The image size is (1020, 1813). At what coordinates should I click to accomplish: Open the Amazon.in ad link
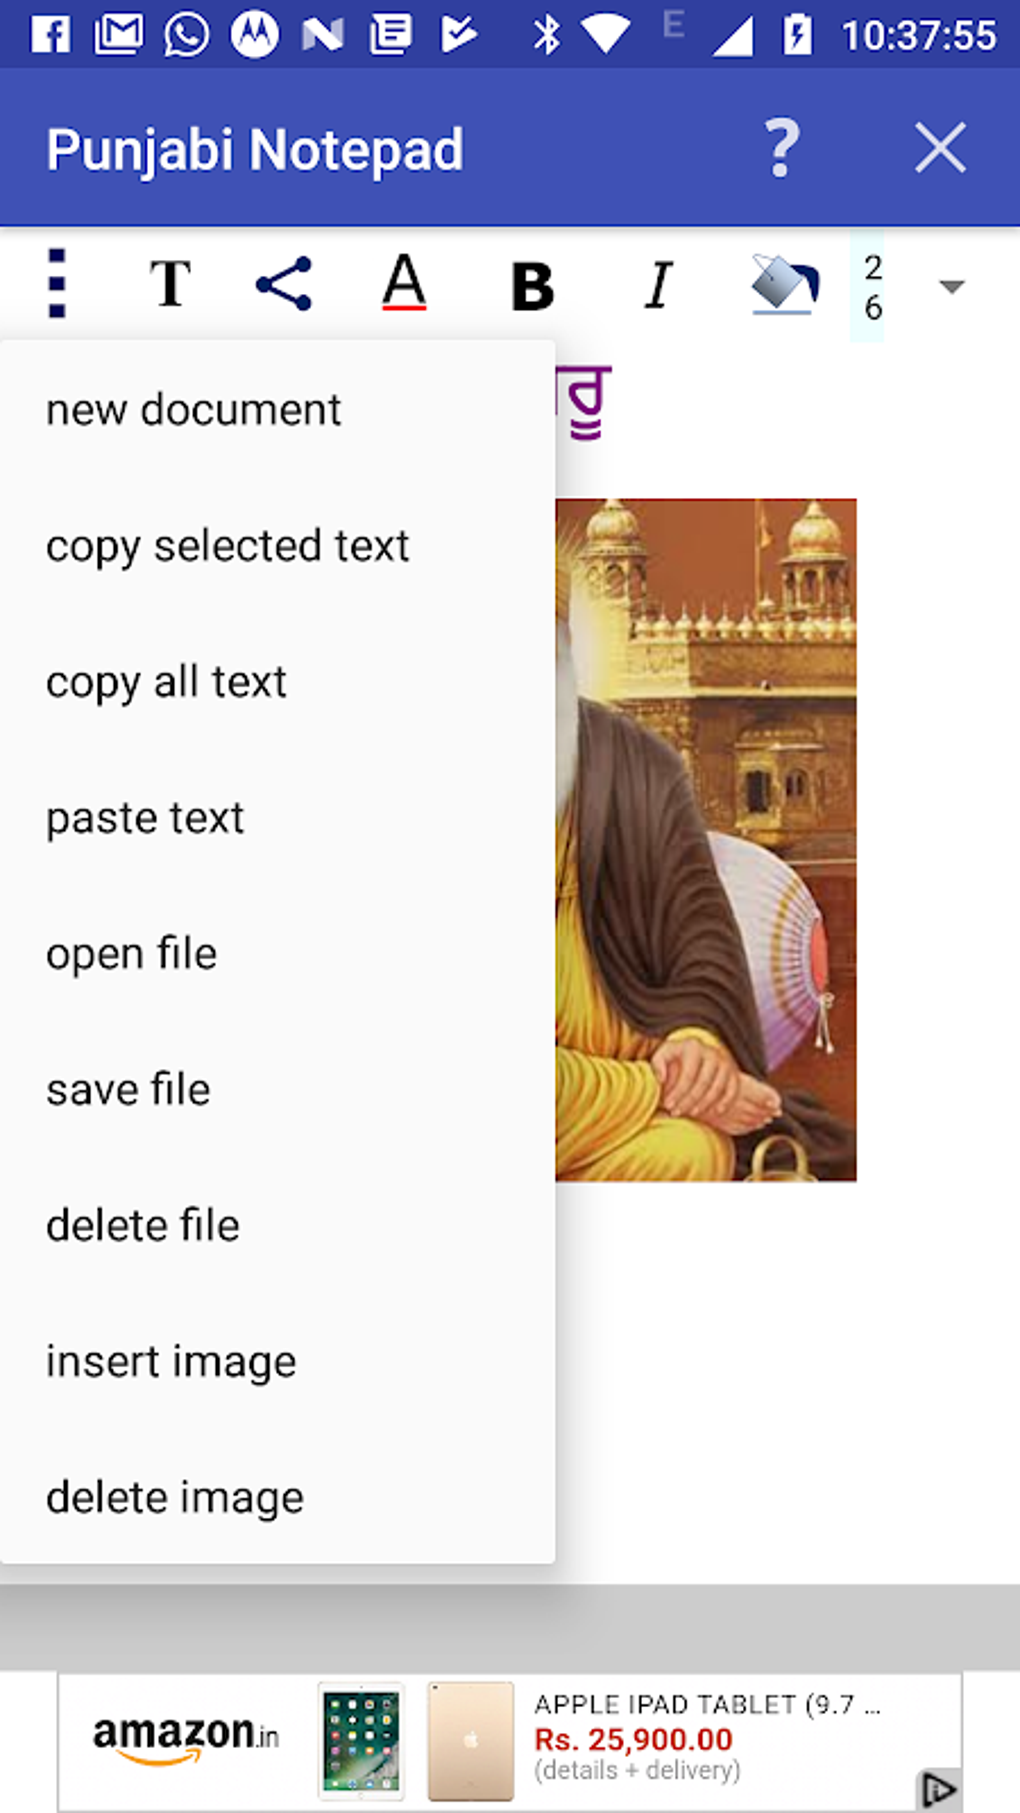pos(187,1737)
